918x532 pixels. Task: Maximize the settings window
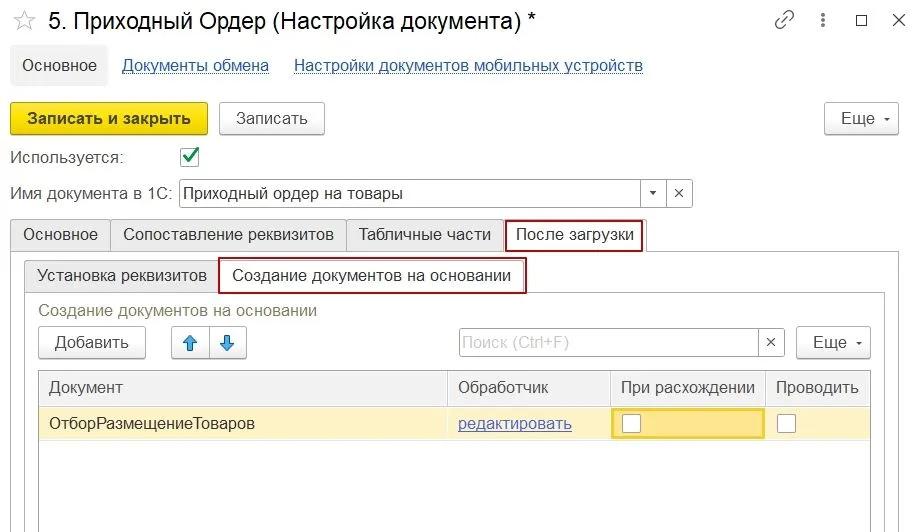(x=861, y=20)
